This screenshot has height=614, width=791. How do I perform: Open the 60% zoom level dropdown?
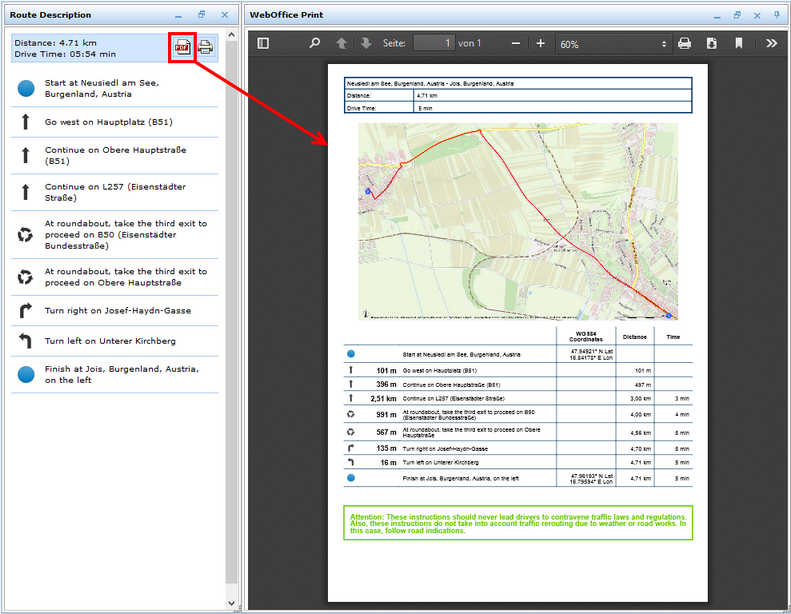(612, 44)
